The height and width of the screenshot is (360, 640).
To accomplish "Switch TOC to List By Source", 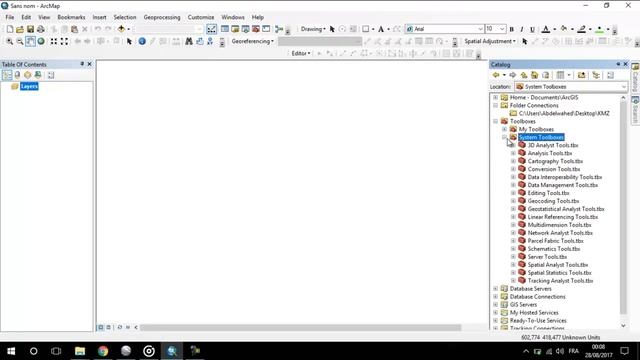I will [17, 75].
